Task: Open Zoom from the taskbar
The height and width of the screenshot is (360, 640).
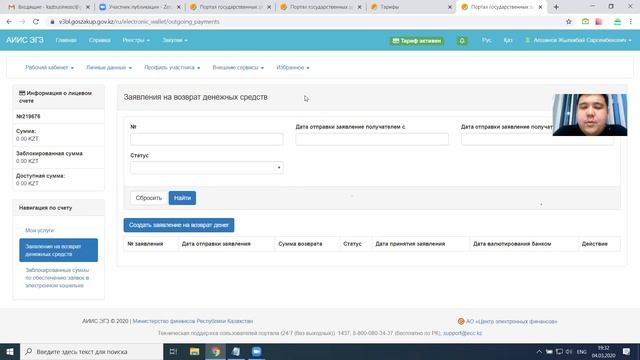Action: coord(256,351)
